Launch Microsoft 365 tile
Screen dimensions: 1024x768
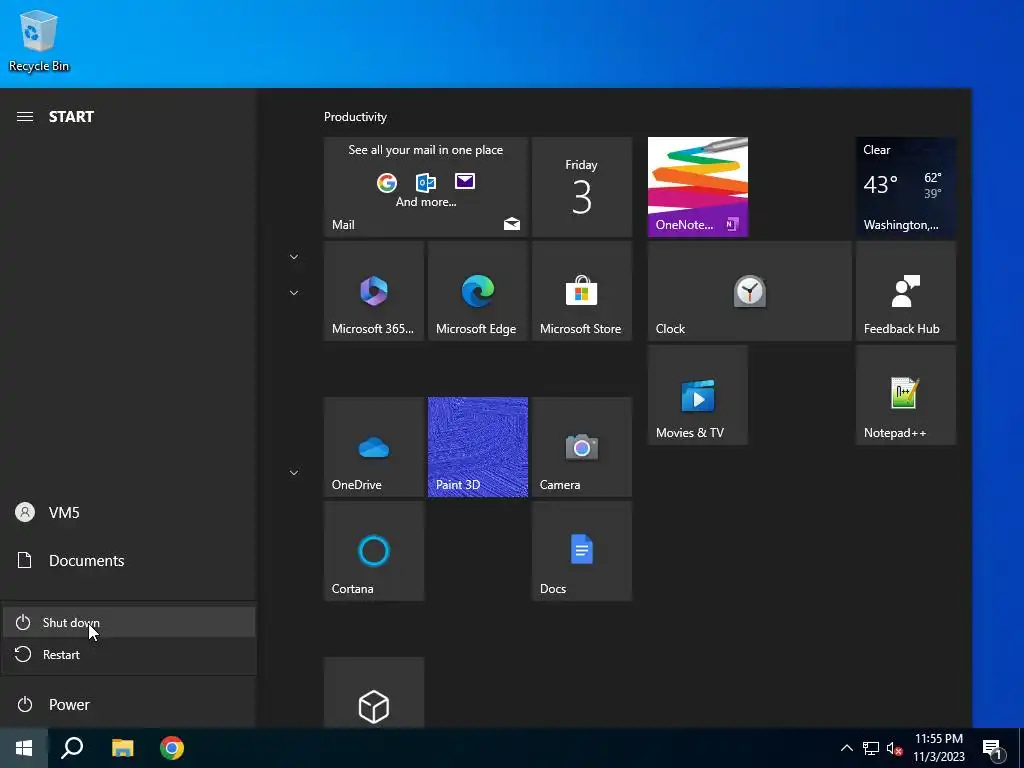[374, 291]
